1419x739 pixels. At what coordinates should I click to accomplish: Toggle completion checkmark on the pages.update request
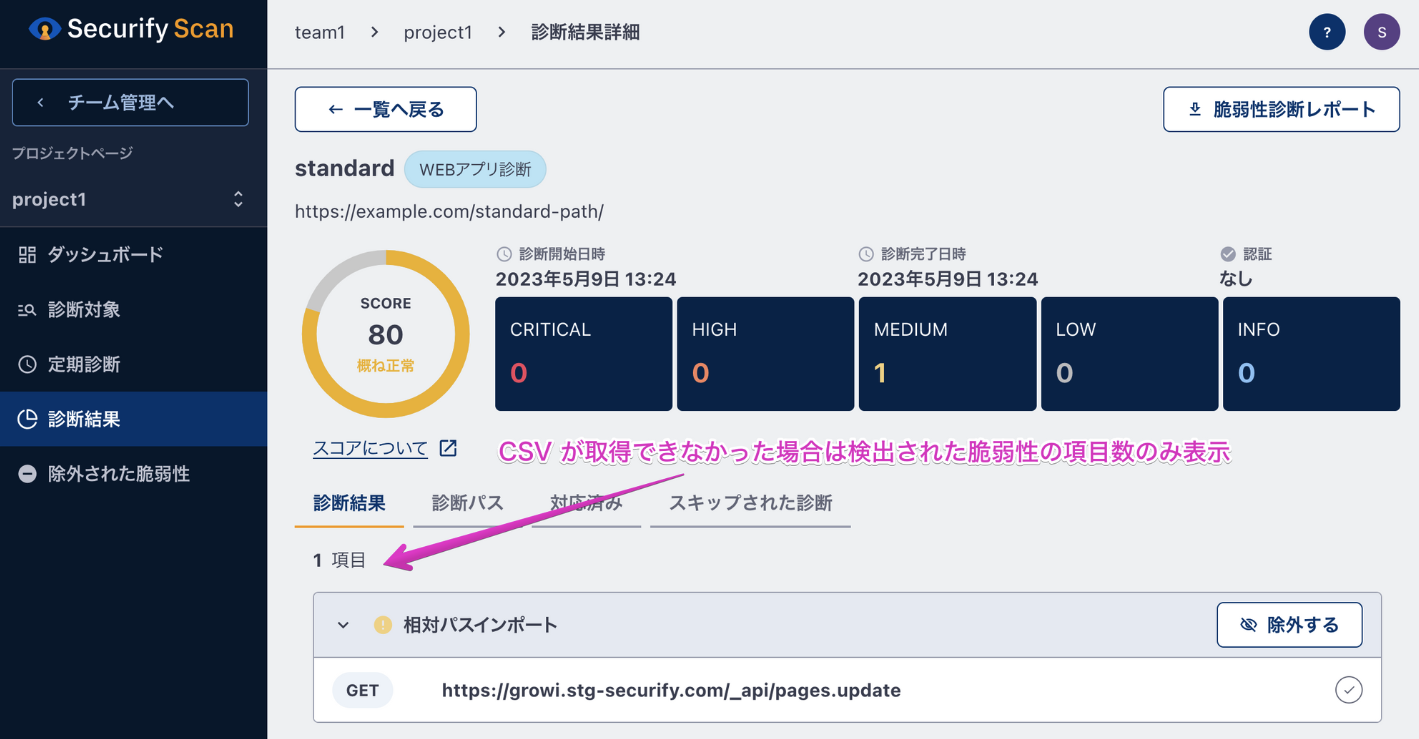[1348, 690]
